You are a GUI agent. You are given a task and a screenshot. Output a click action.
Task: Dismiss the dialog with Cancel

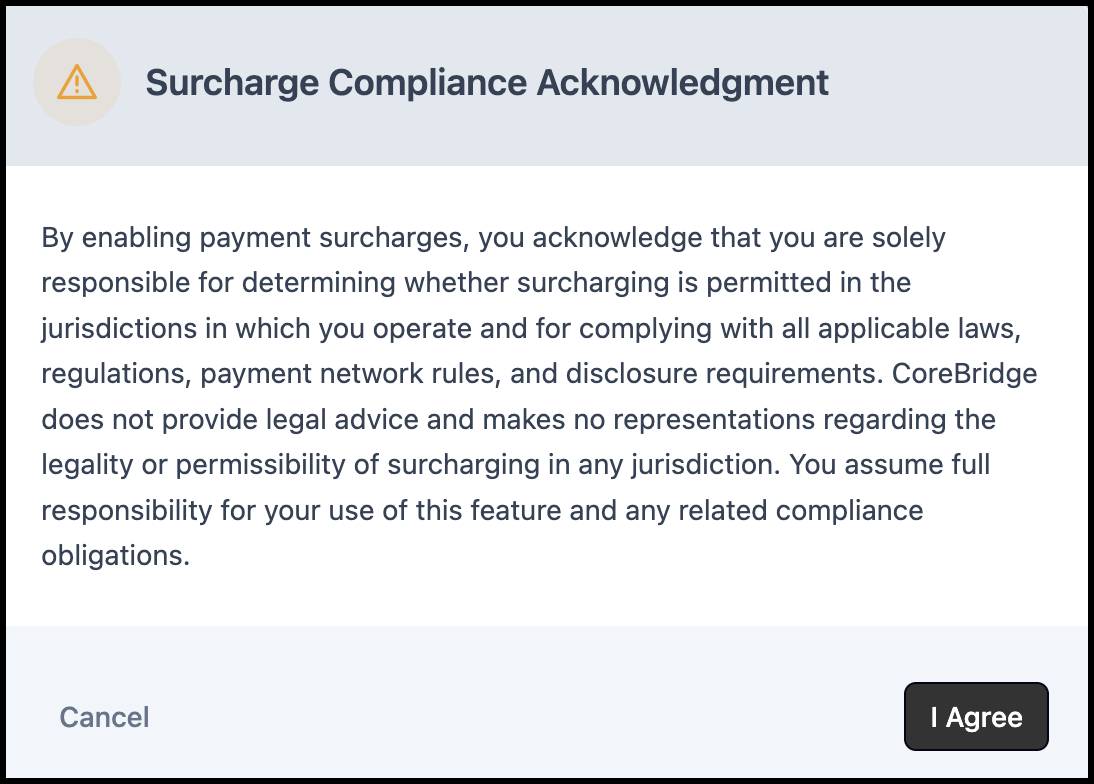(104, 717)
